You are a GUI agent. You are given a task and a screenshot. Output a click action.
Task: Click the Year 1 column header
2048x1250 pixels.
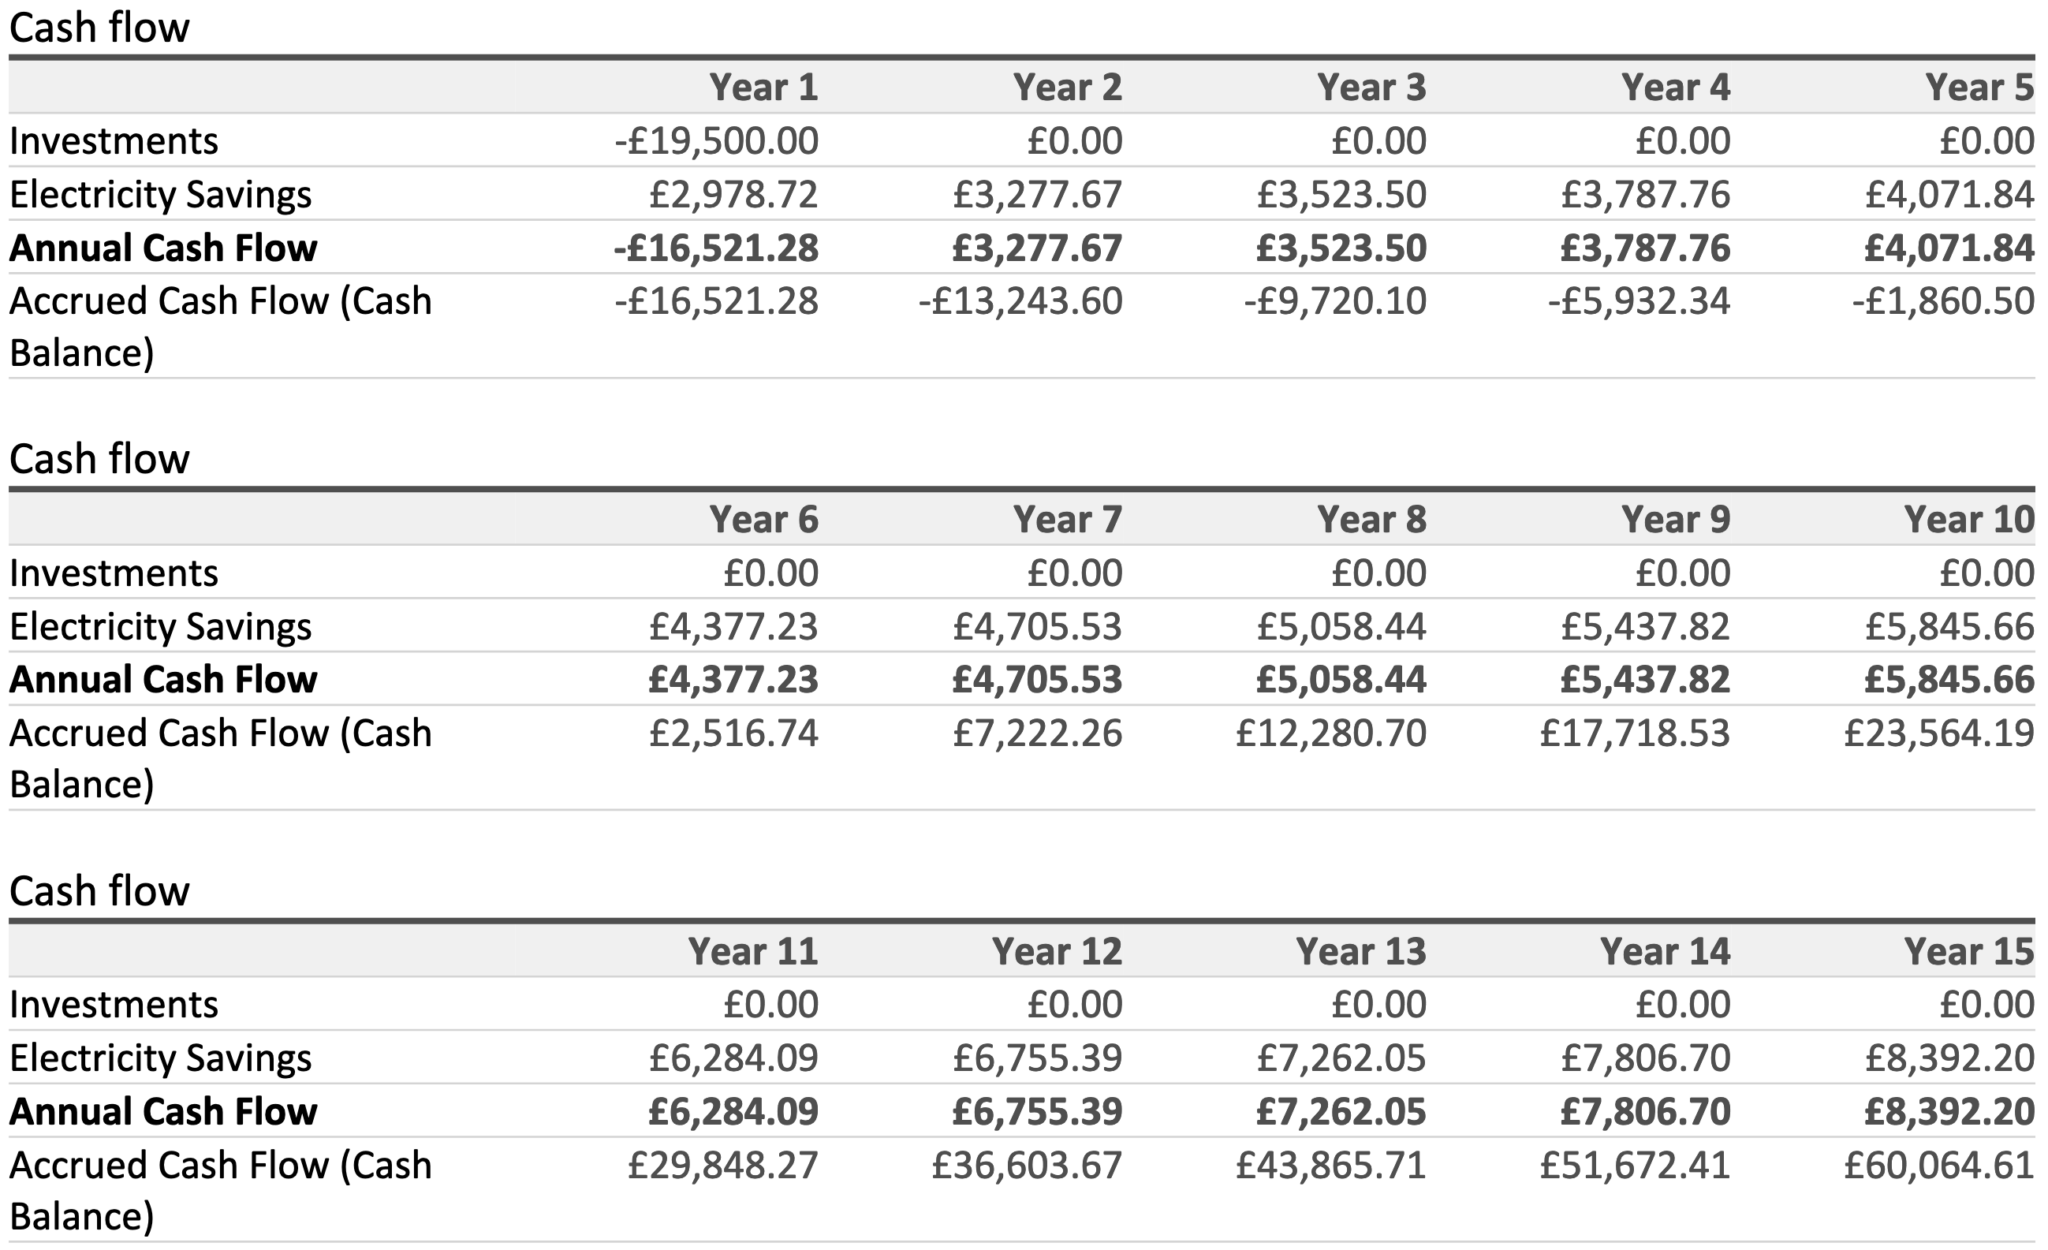pyautogui.click(x=763, y=87)
